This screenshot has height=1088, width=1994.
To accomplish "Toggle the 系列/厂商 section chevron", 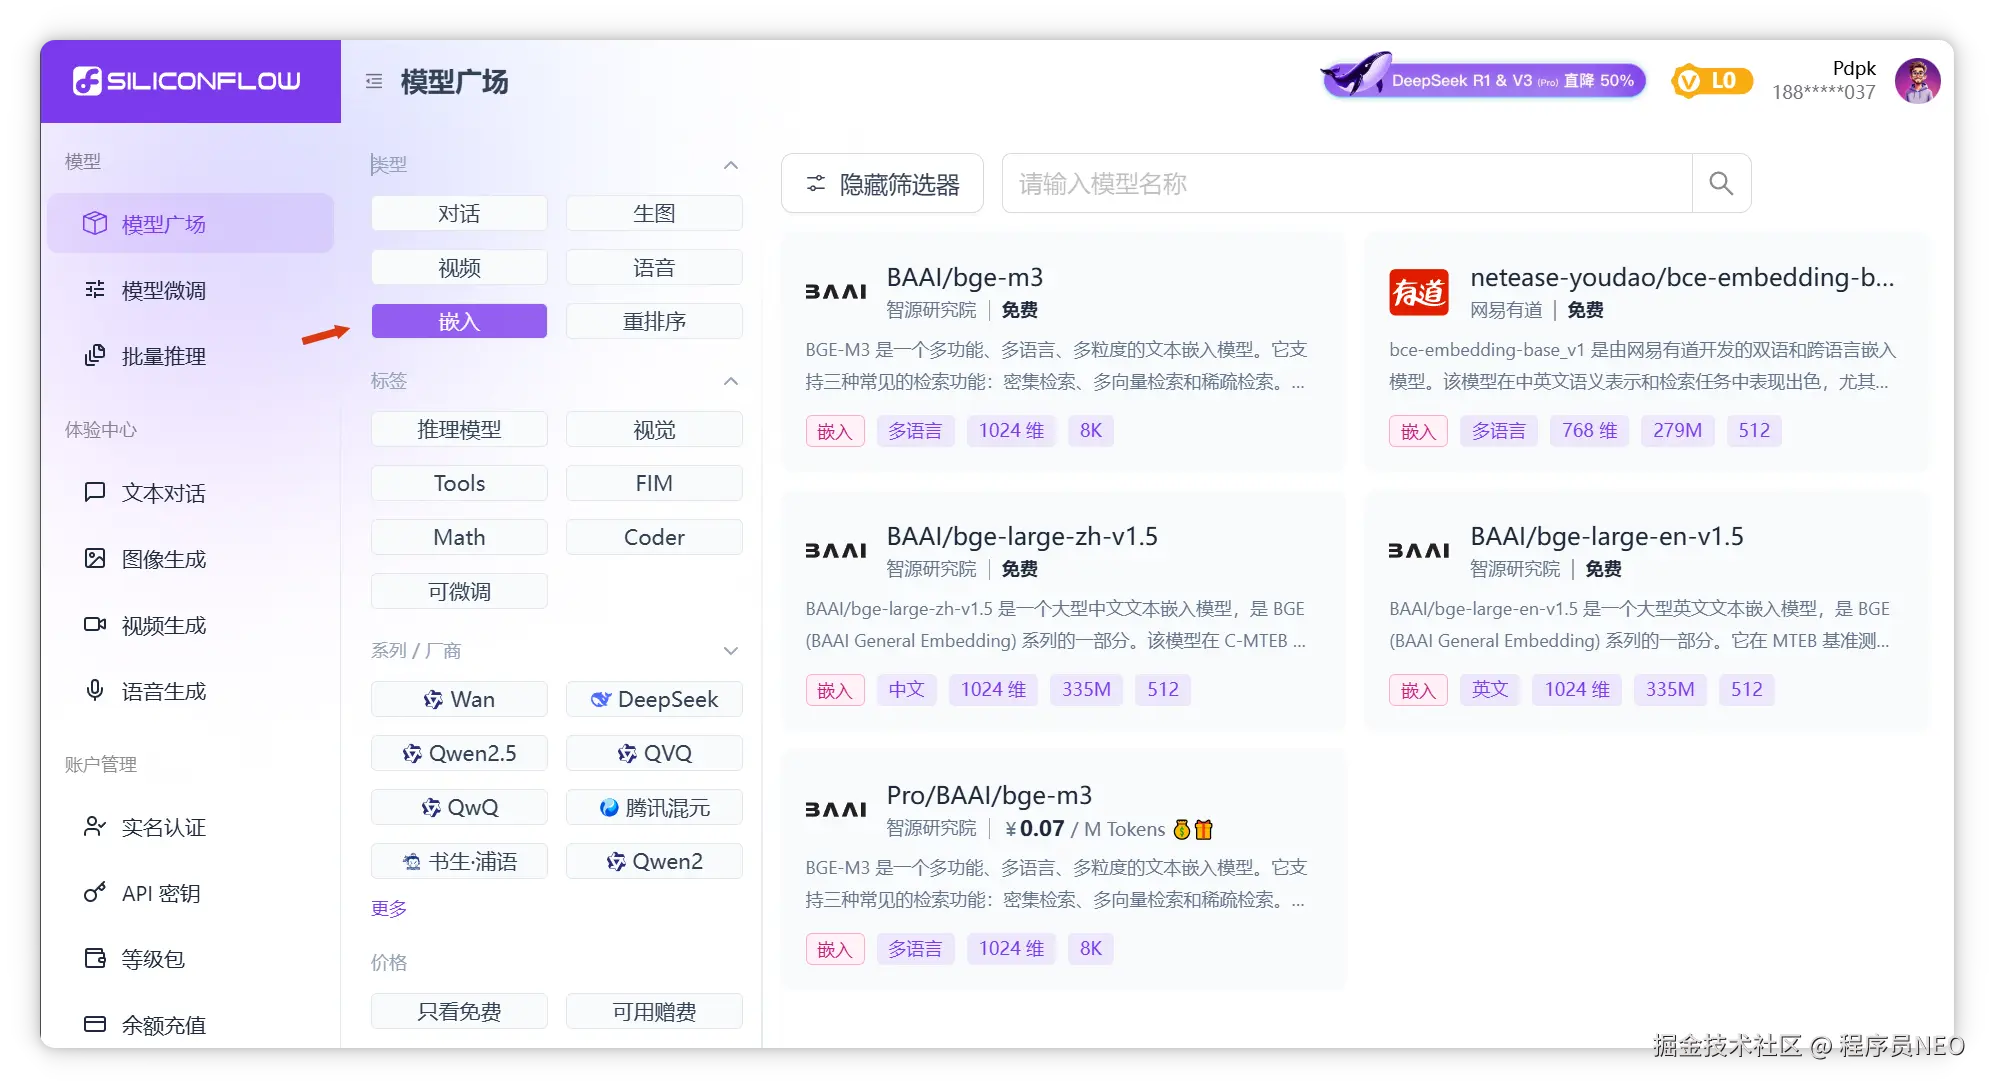I will pyautogui.click(x=731, y=651).
